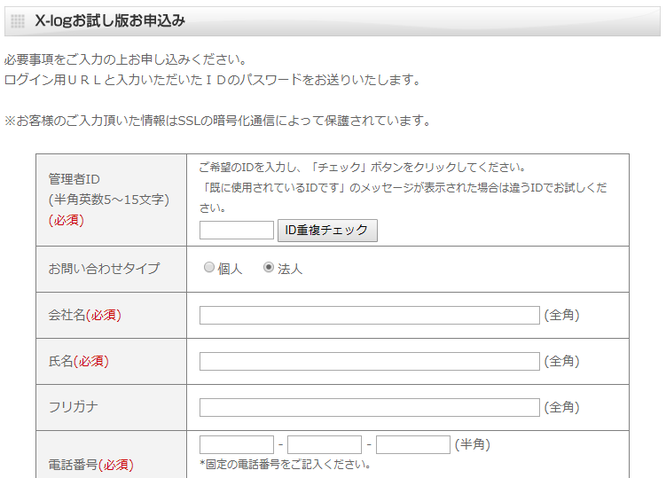Click the *固定の電話番号をご記入ください note
The width and height of the screenshot is (666, 478).
click(x=285, y=464)
